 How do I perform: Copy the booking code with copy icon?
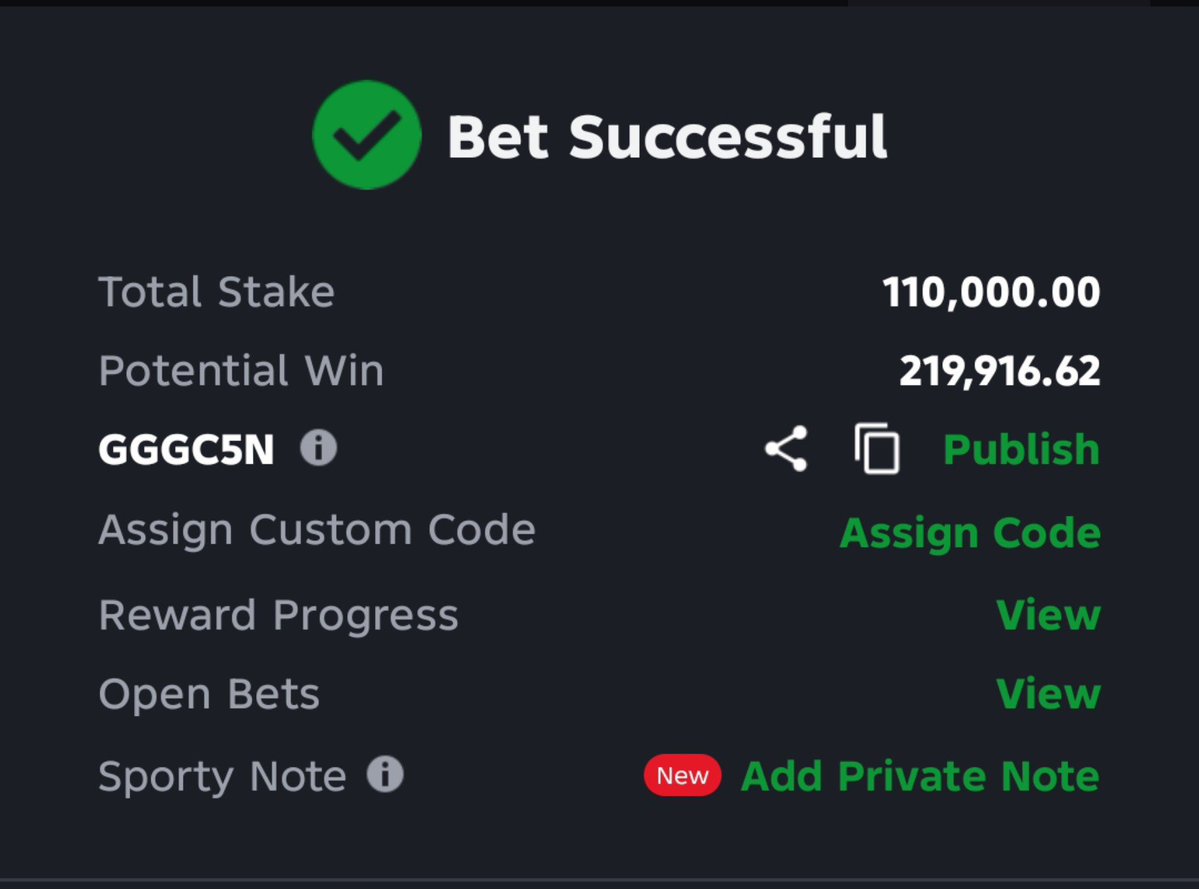pyautogui.click(x=877, y=449)
